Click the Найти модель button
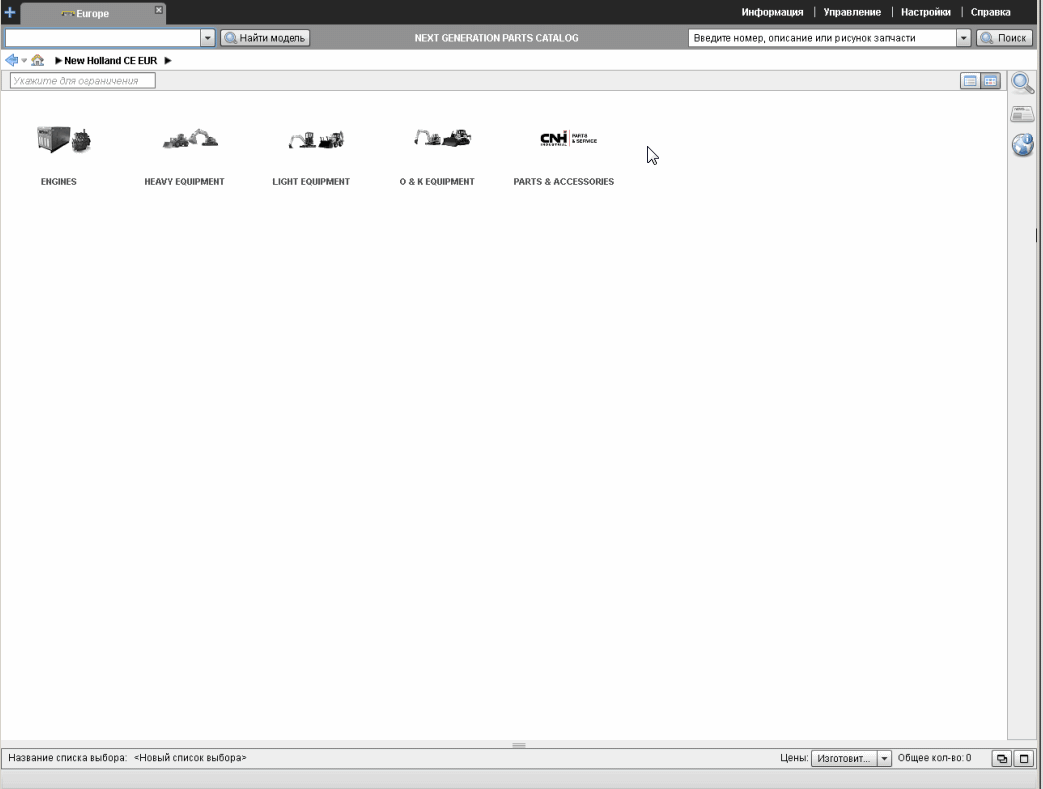This screenshot has height=789, width=1043. pyautogui.click(x=265, y=38)
